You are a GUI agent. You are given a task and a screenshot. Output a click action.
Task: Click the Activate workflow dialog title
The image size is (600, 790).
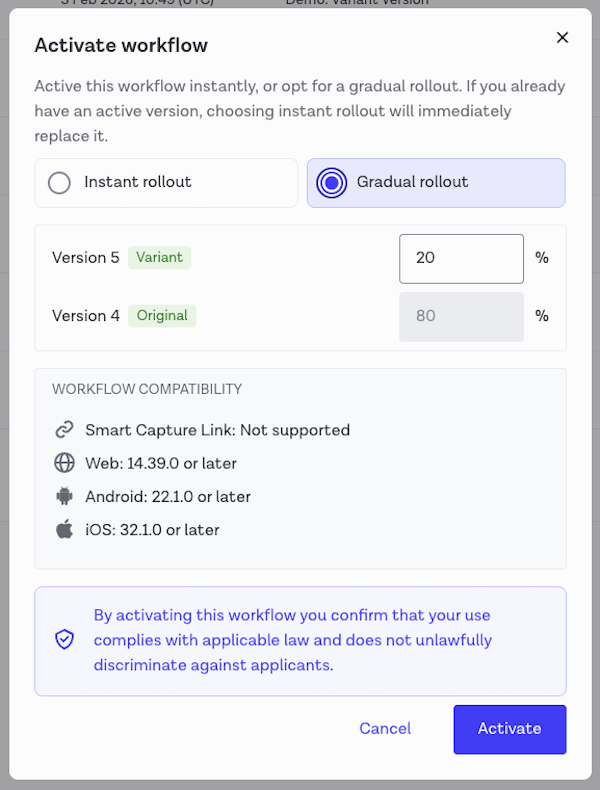(x=121, y=45)
